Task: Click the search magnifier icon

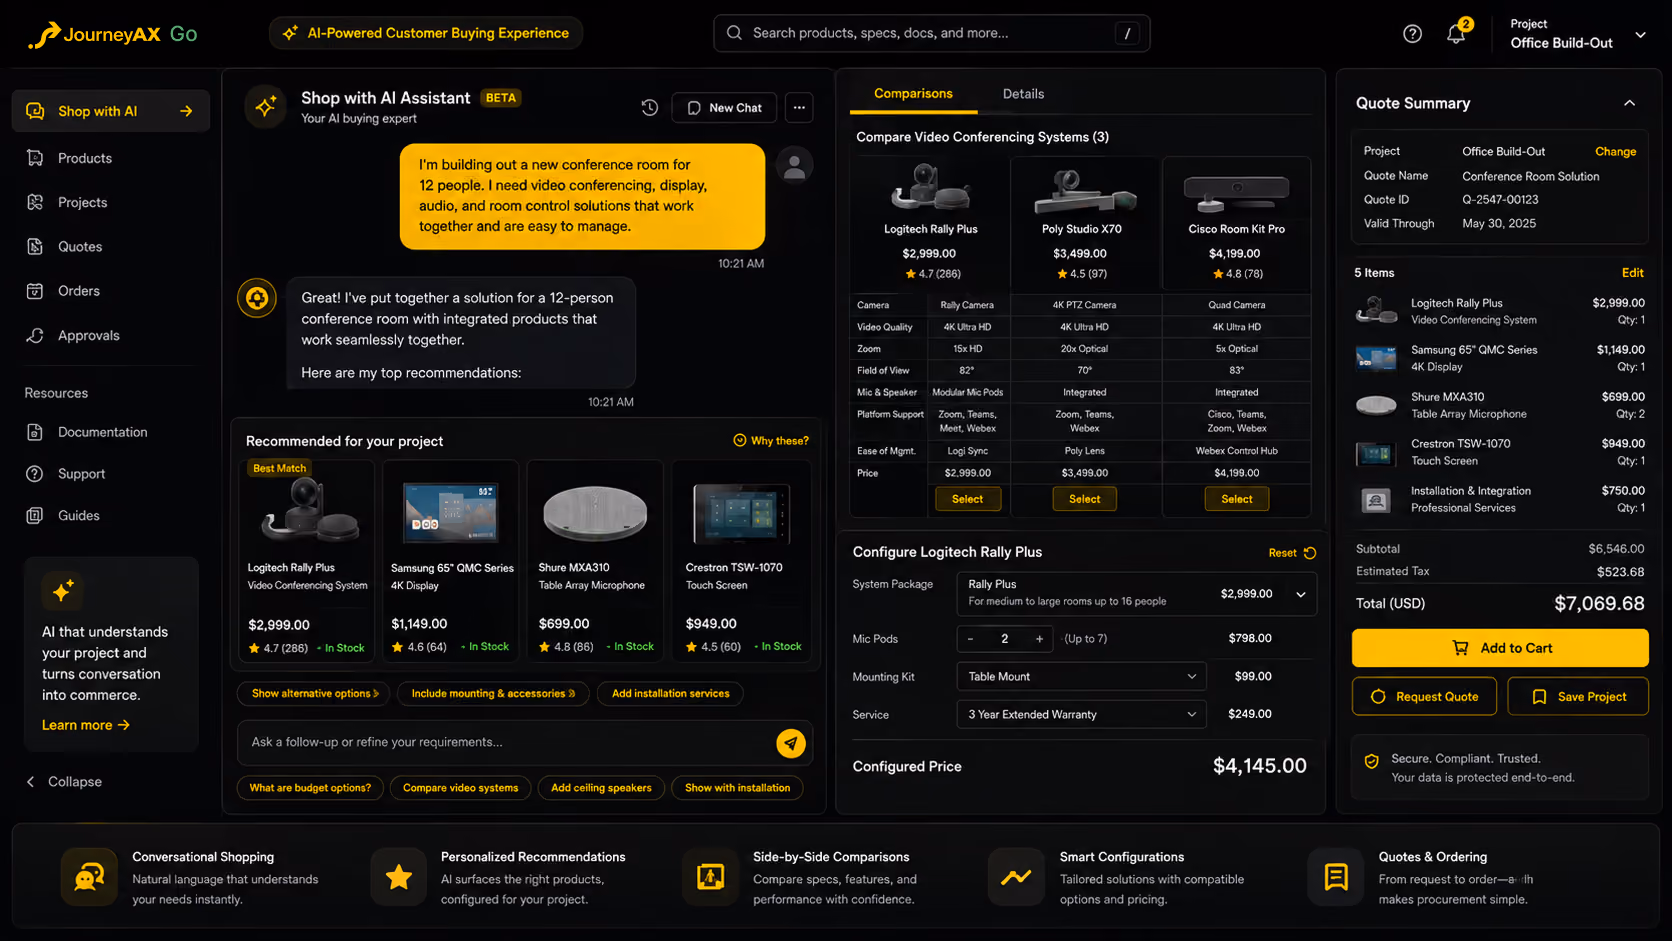Action: (x=734, y=33)
